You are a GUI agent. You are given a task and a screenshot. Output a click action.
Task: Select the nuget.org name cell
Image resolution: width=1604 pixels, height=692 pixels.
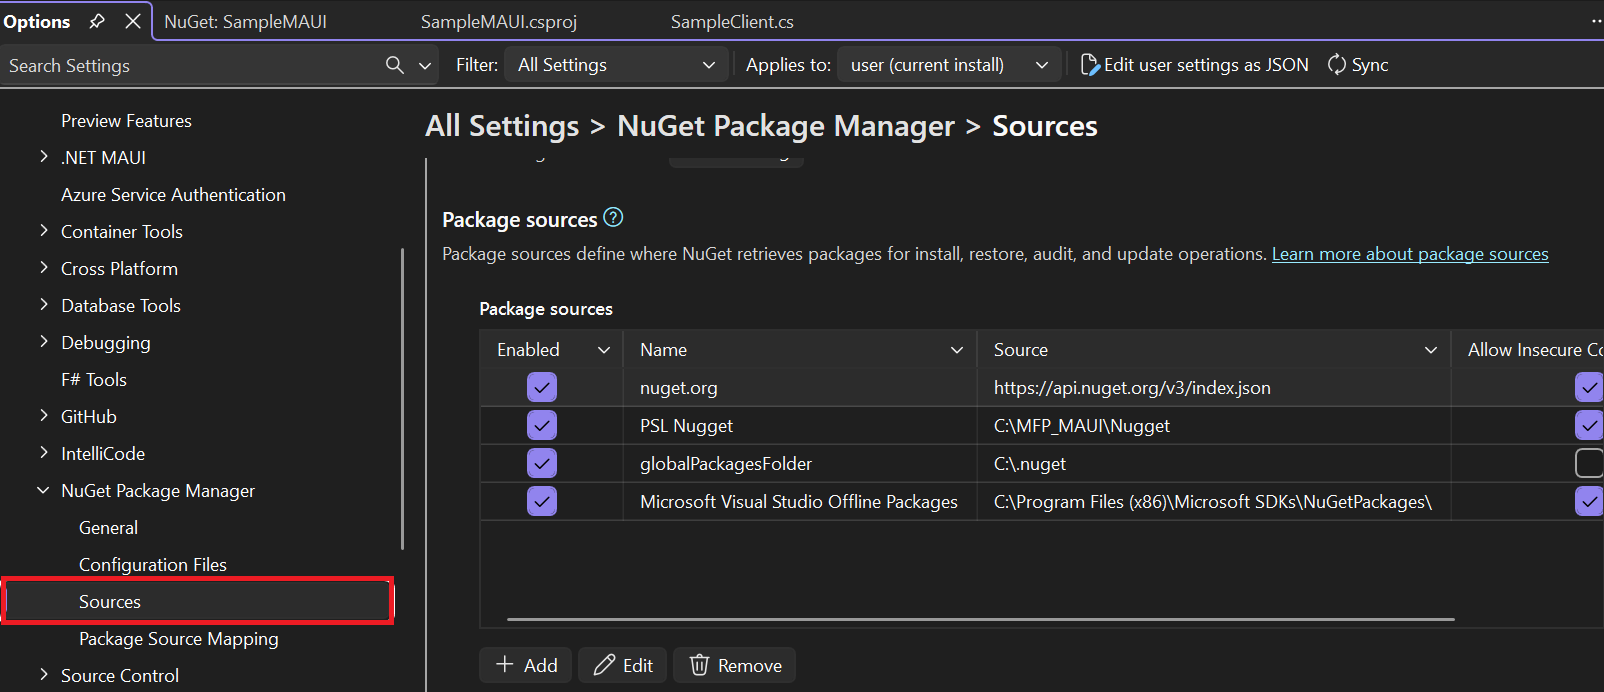coord(800,387)
